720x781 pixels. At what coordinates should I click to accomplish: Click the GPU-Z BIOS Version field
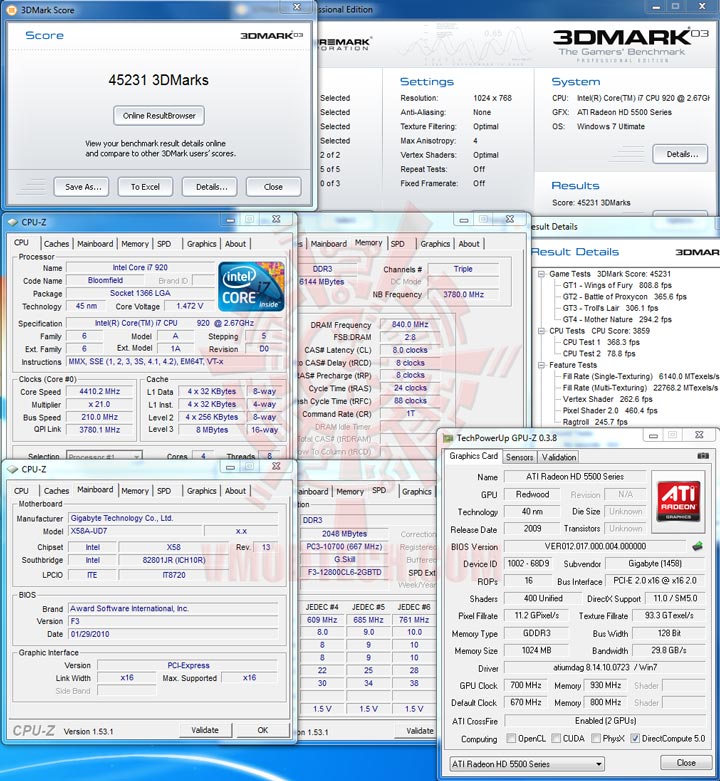coord(596,546)
